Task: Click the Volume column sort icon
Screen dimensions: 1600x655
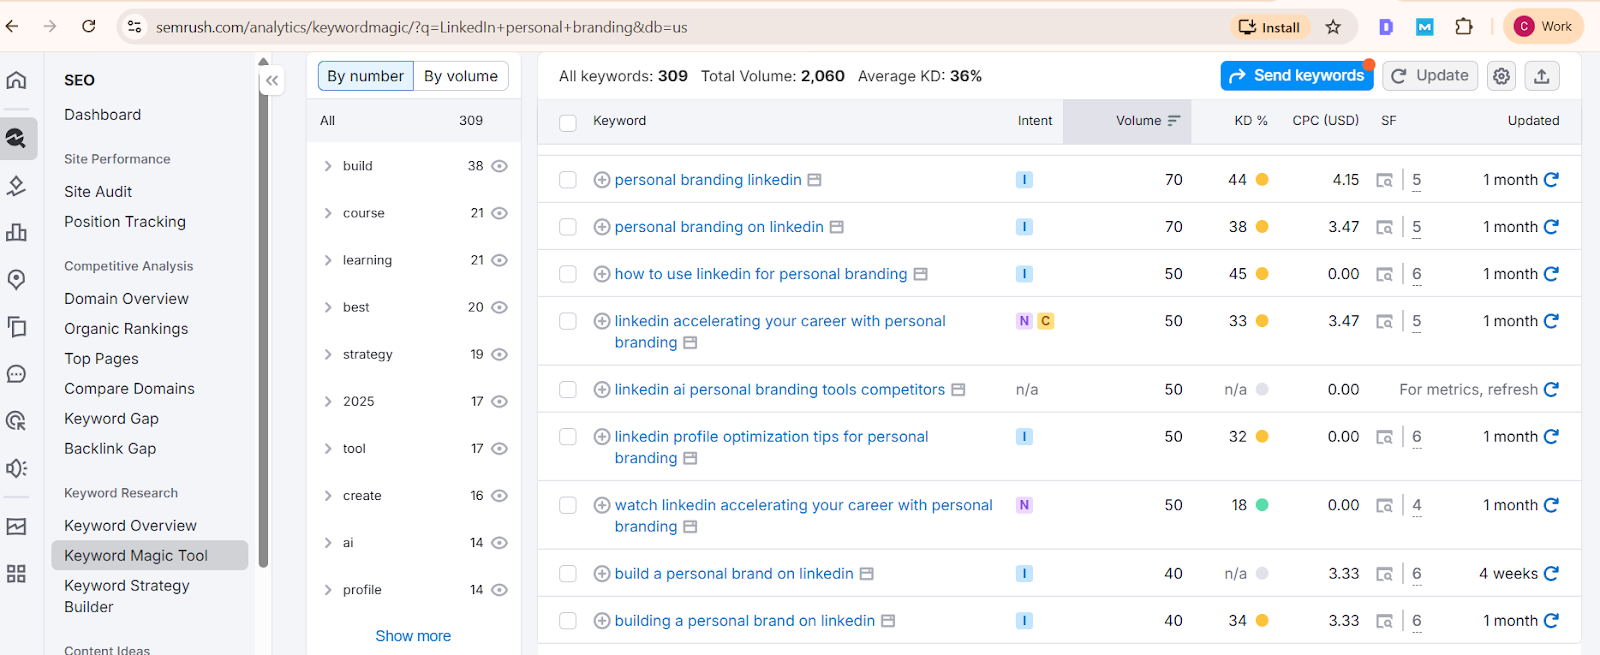Action: pyautogui.click(x=1174, y=121)
